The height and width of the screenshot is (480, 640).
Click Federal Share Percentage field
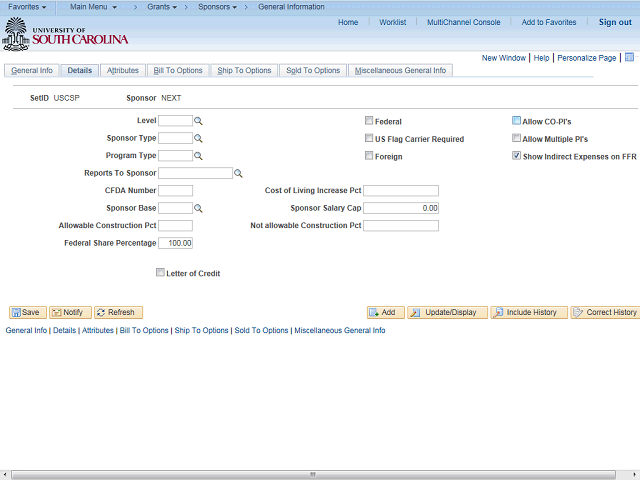tap(175, 243)
